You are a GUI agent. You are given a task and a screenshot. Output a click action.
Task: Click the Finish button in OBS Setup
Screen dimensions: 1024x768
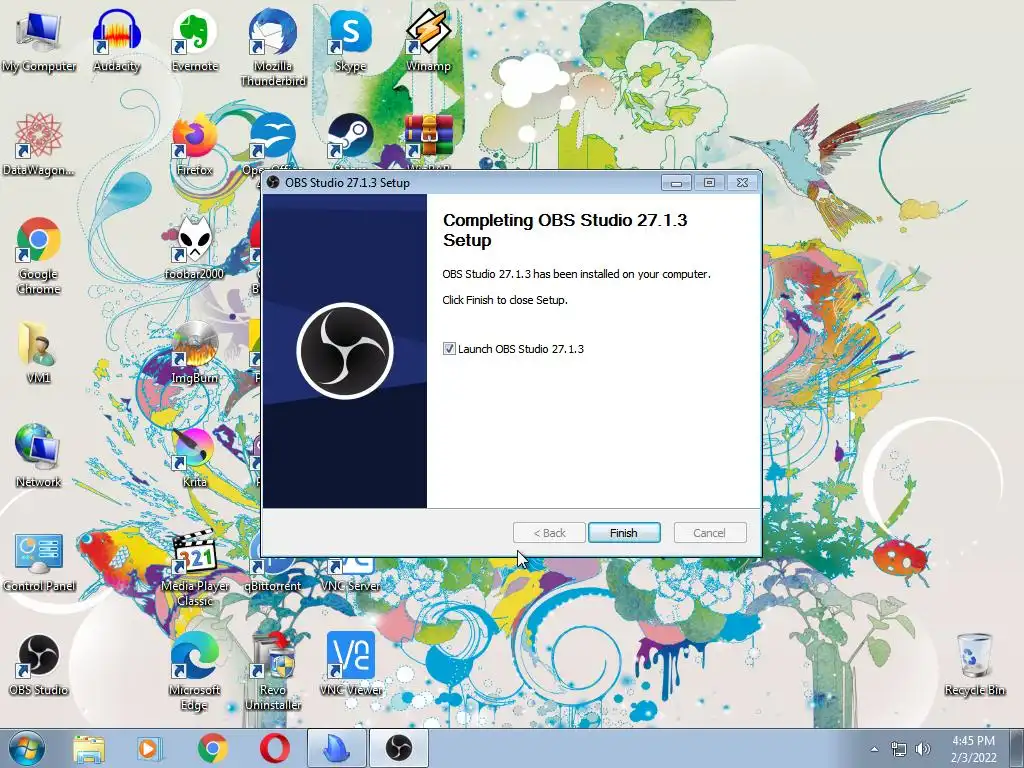point(624,533)
